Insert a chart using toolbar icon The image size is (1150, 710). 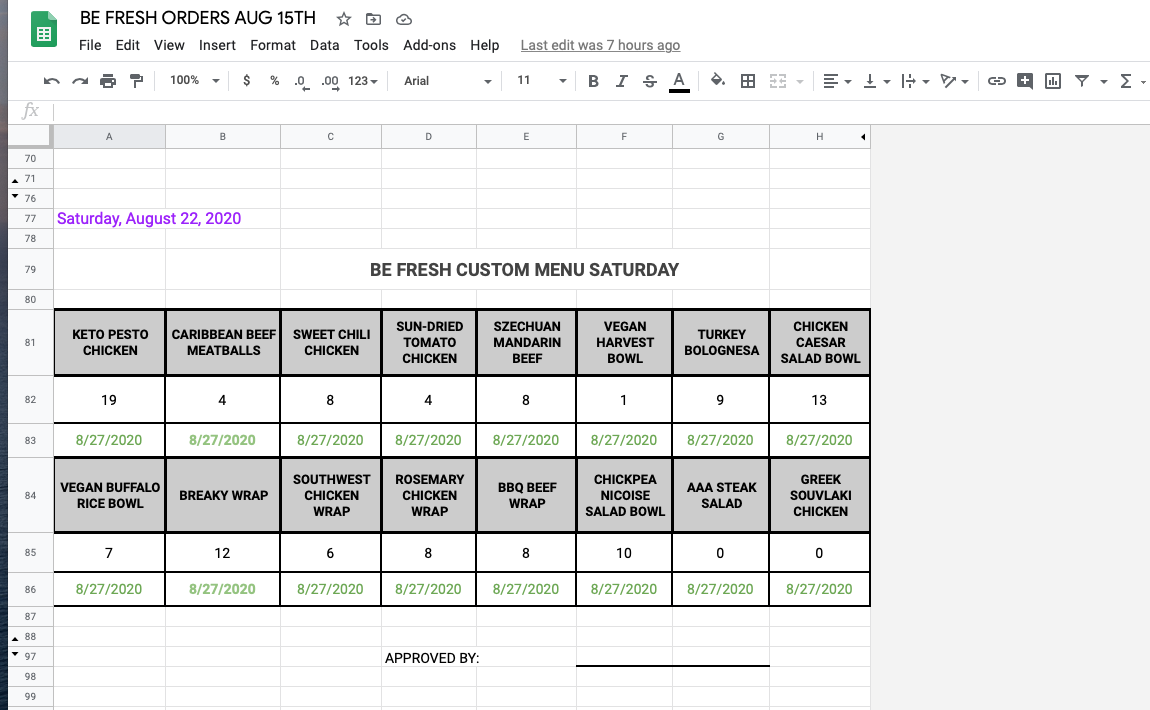1052,81
